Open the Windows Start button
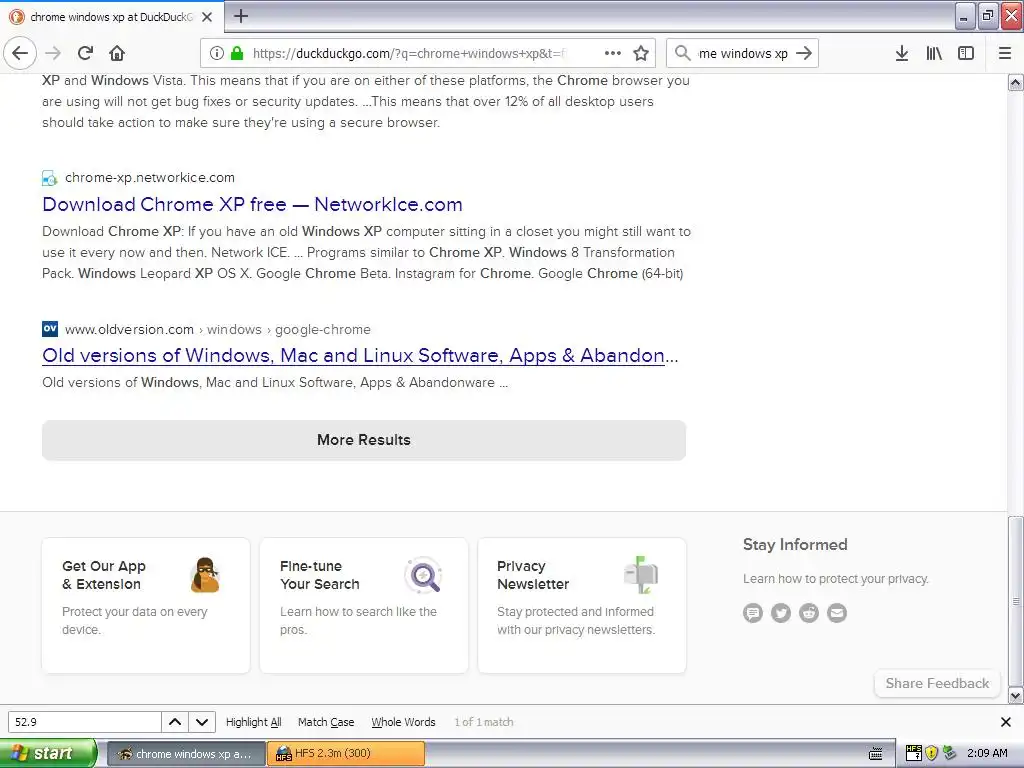The image size is (1024, 768). click(48, 754)
